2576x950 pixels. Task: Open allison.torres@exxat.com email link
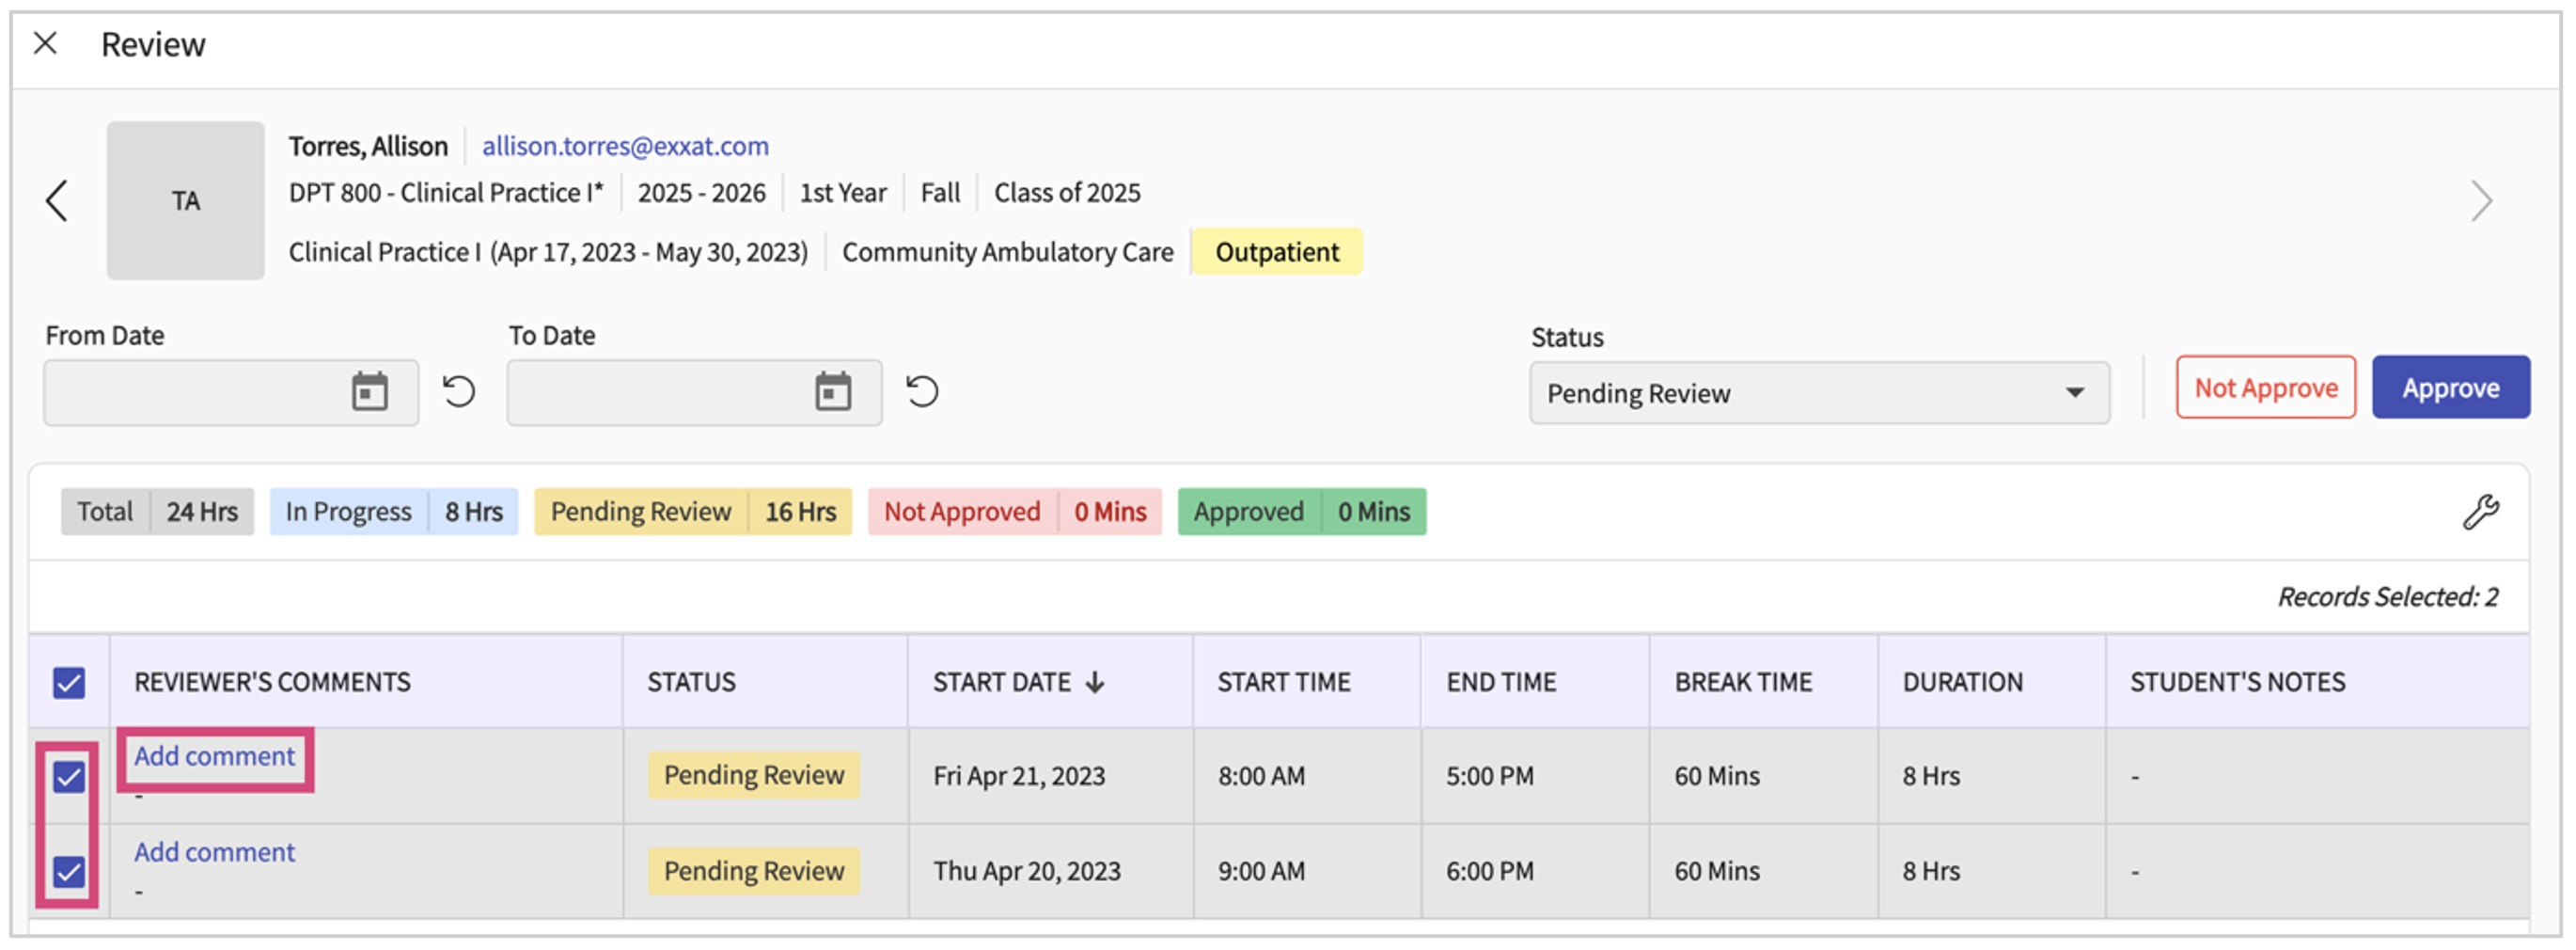(x=625, y=146)
